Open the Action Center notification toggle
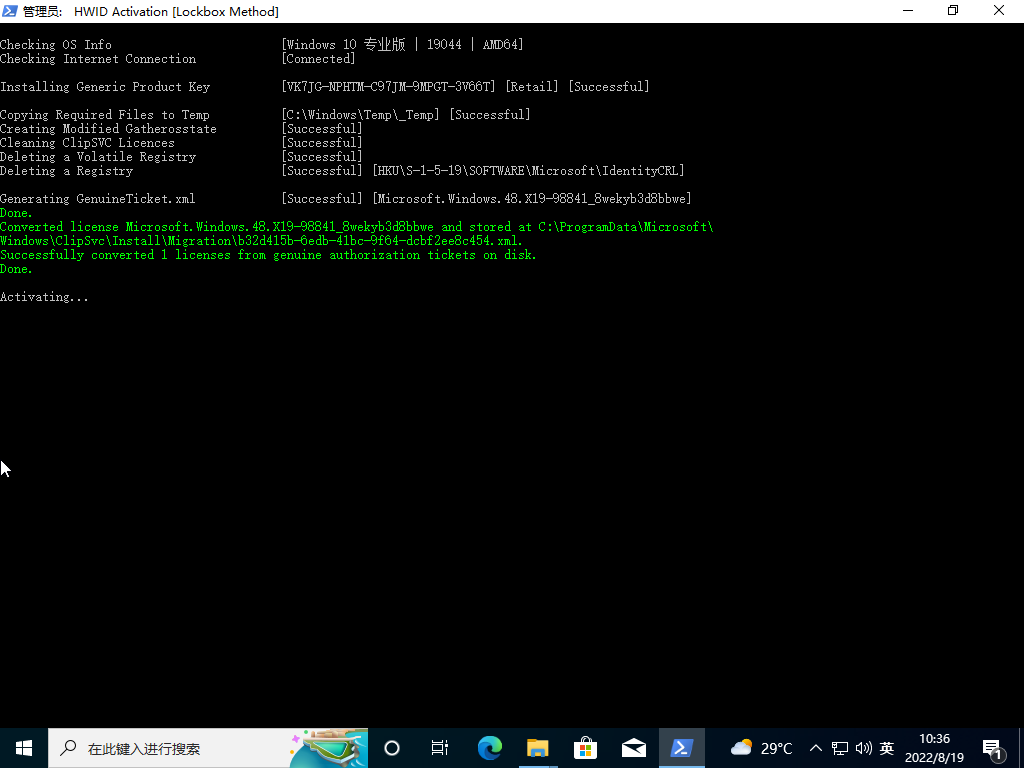Viewport: 1024px width, 768px height. [993, 747]
